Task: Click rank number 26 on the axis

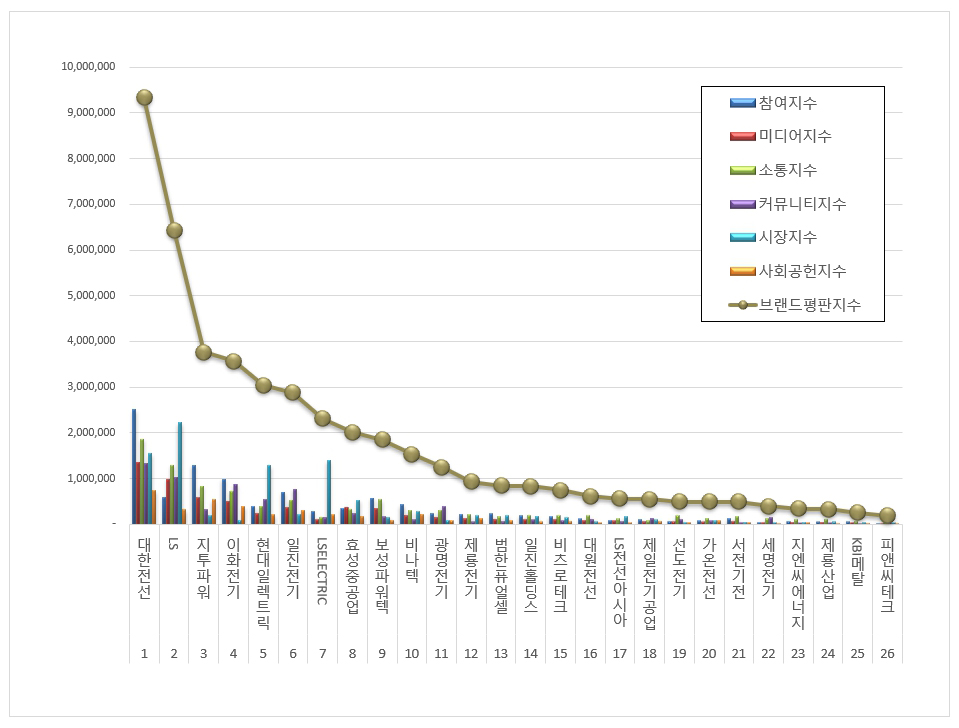Action: (887, 652)
